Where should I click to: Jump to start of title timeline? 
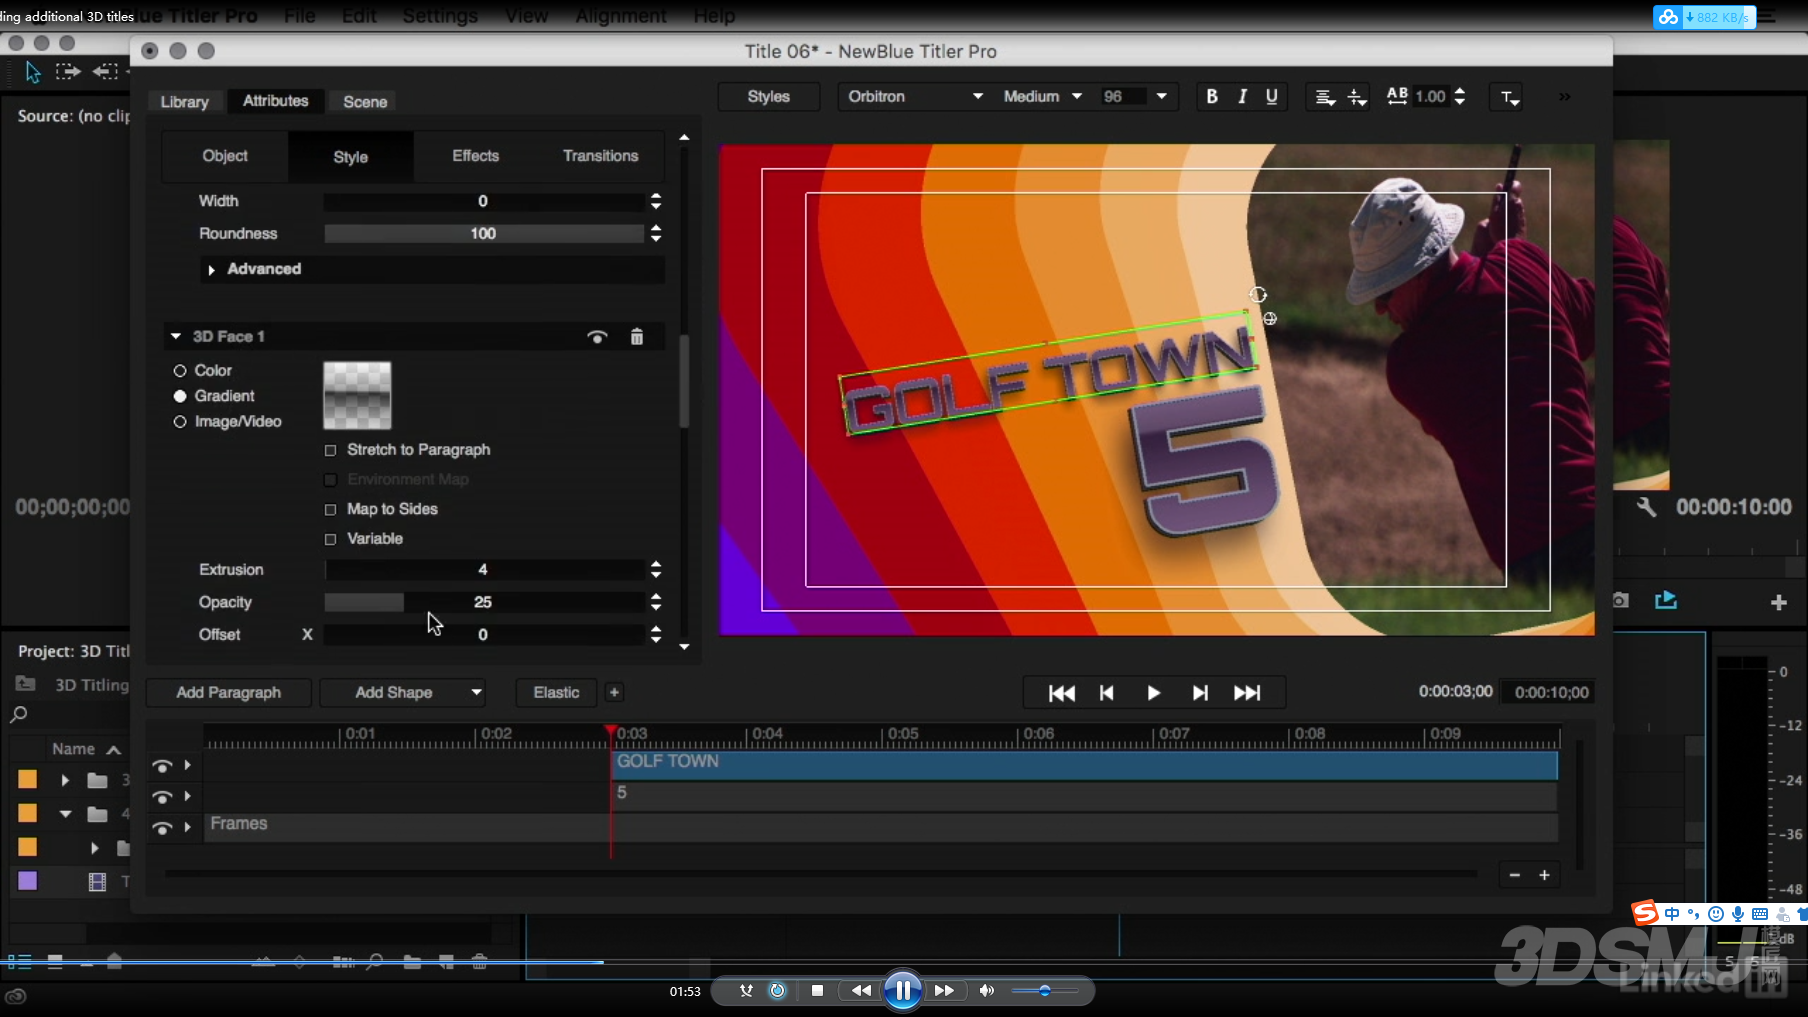[x=1061, y=693]
